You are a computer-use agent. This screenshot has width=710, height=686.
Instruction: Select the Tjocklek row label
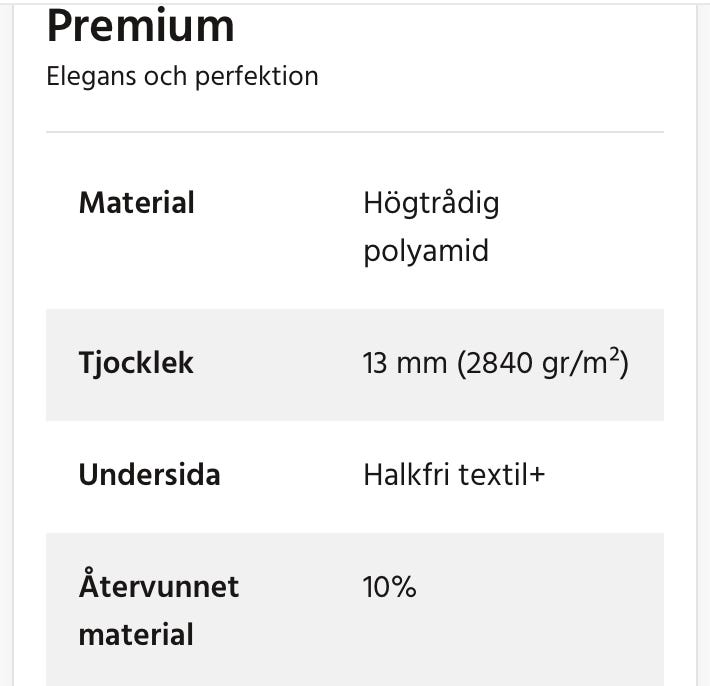136,363
